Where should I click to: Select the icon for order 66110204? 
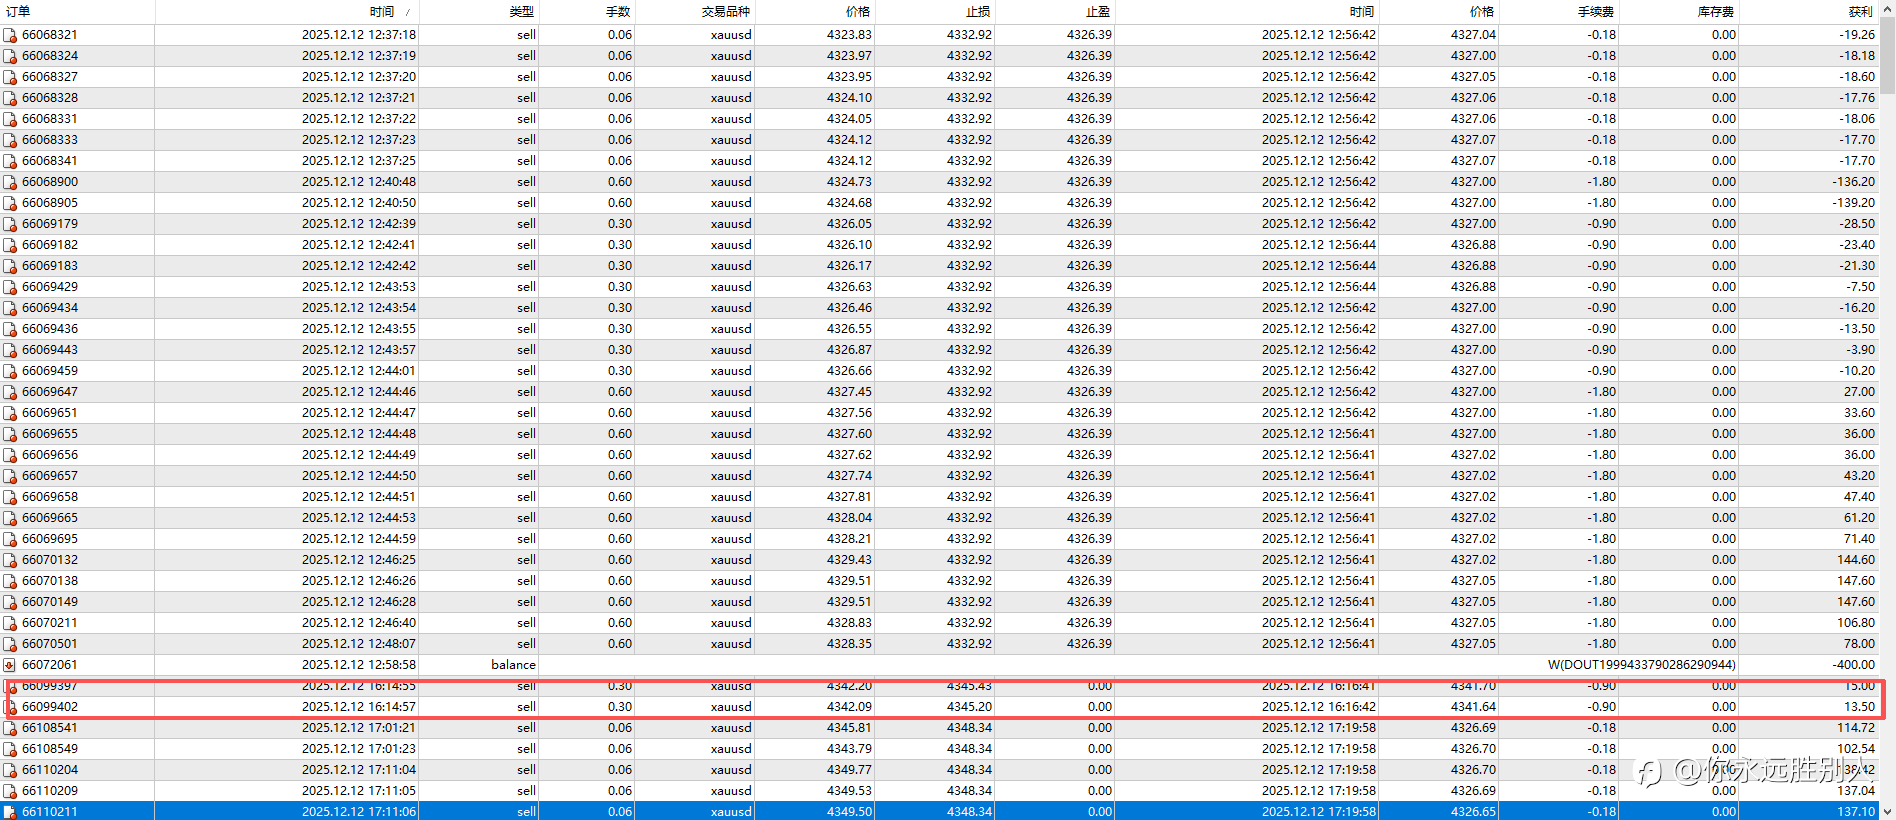(10, 770)
